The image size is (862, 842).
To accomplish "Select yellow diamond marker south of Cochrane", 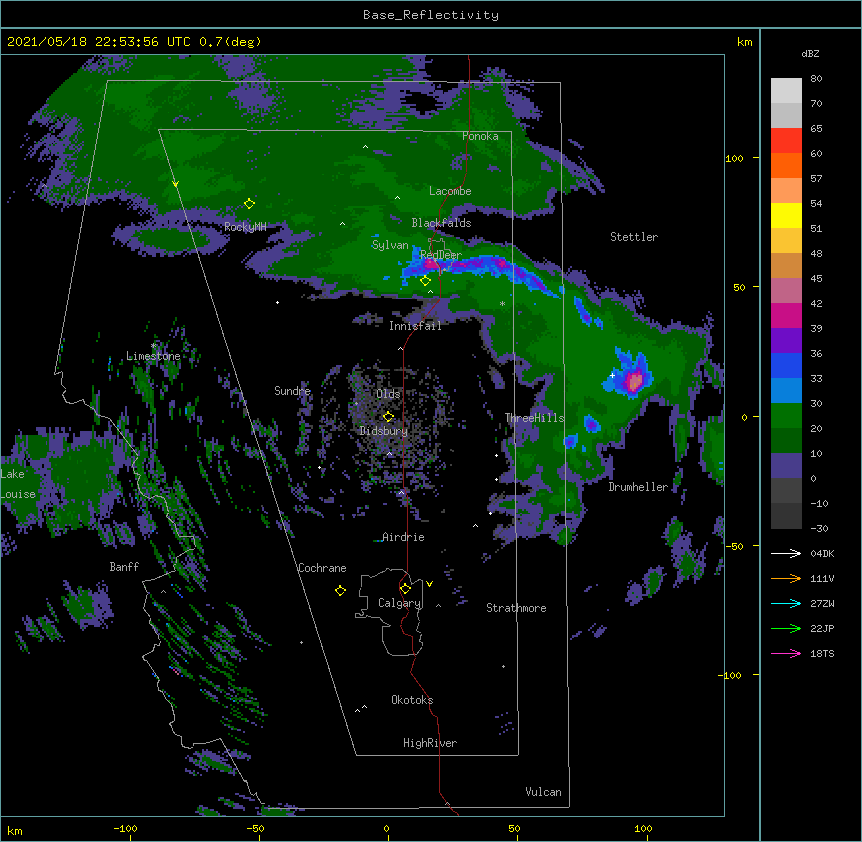I will click(340, 590).
